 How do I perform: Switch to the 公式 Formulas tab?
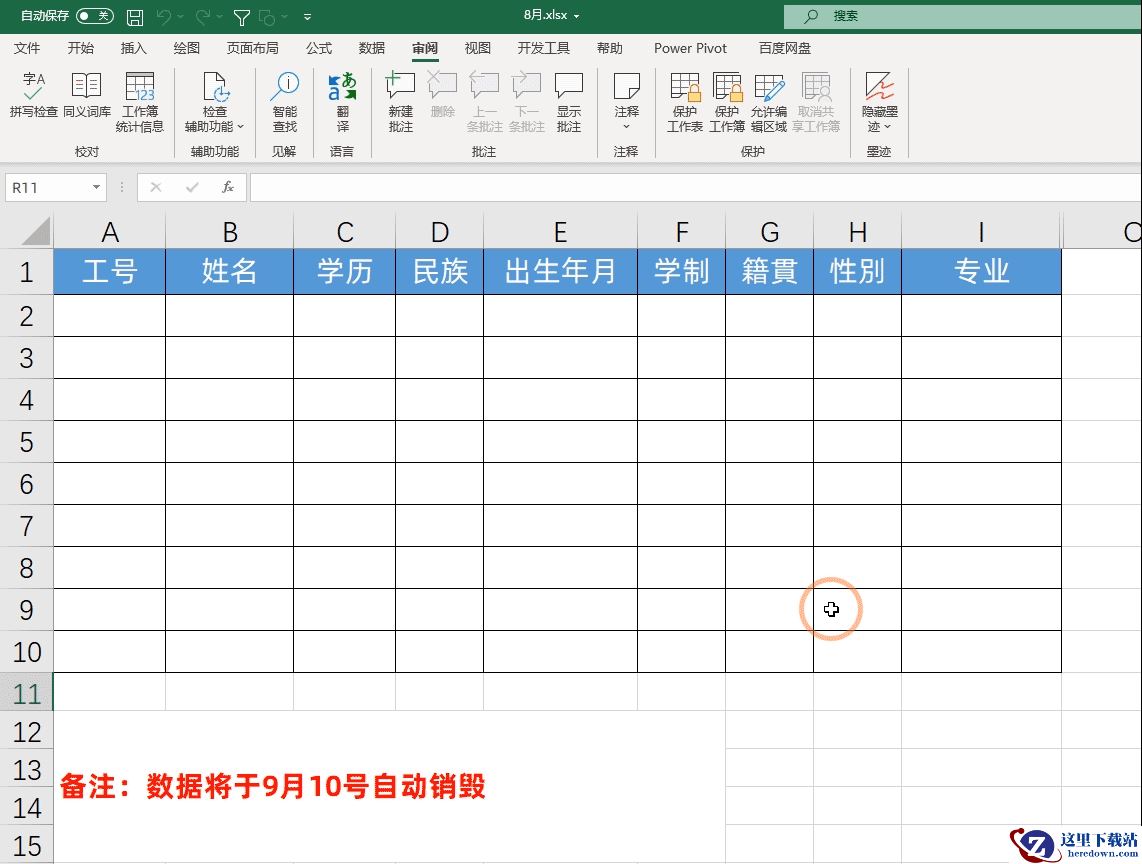coord(319,48)
